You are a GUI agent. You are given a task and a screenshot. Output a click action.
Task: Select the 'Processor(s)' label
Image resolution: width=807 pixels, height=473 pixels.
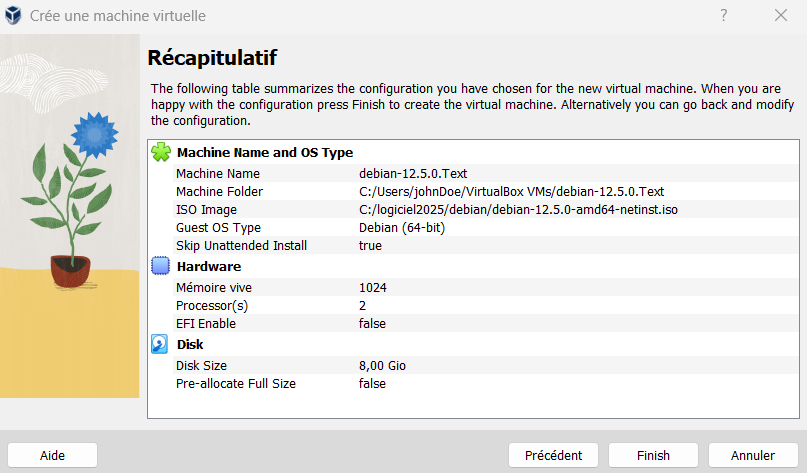click(x=212, y=306)
